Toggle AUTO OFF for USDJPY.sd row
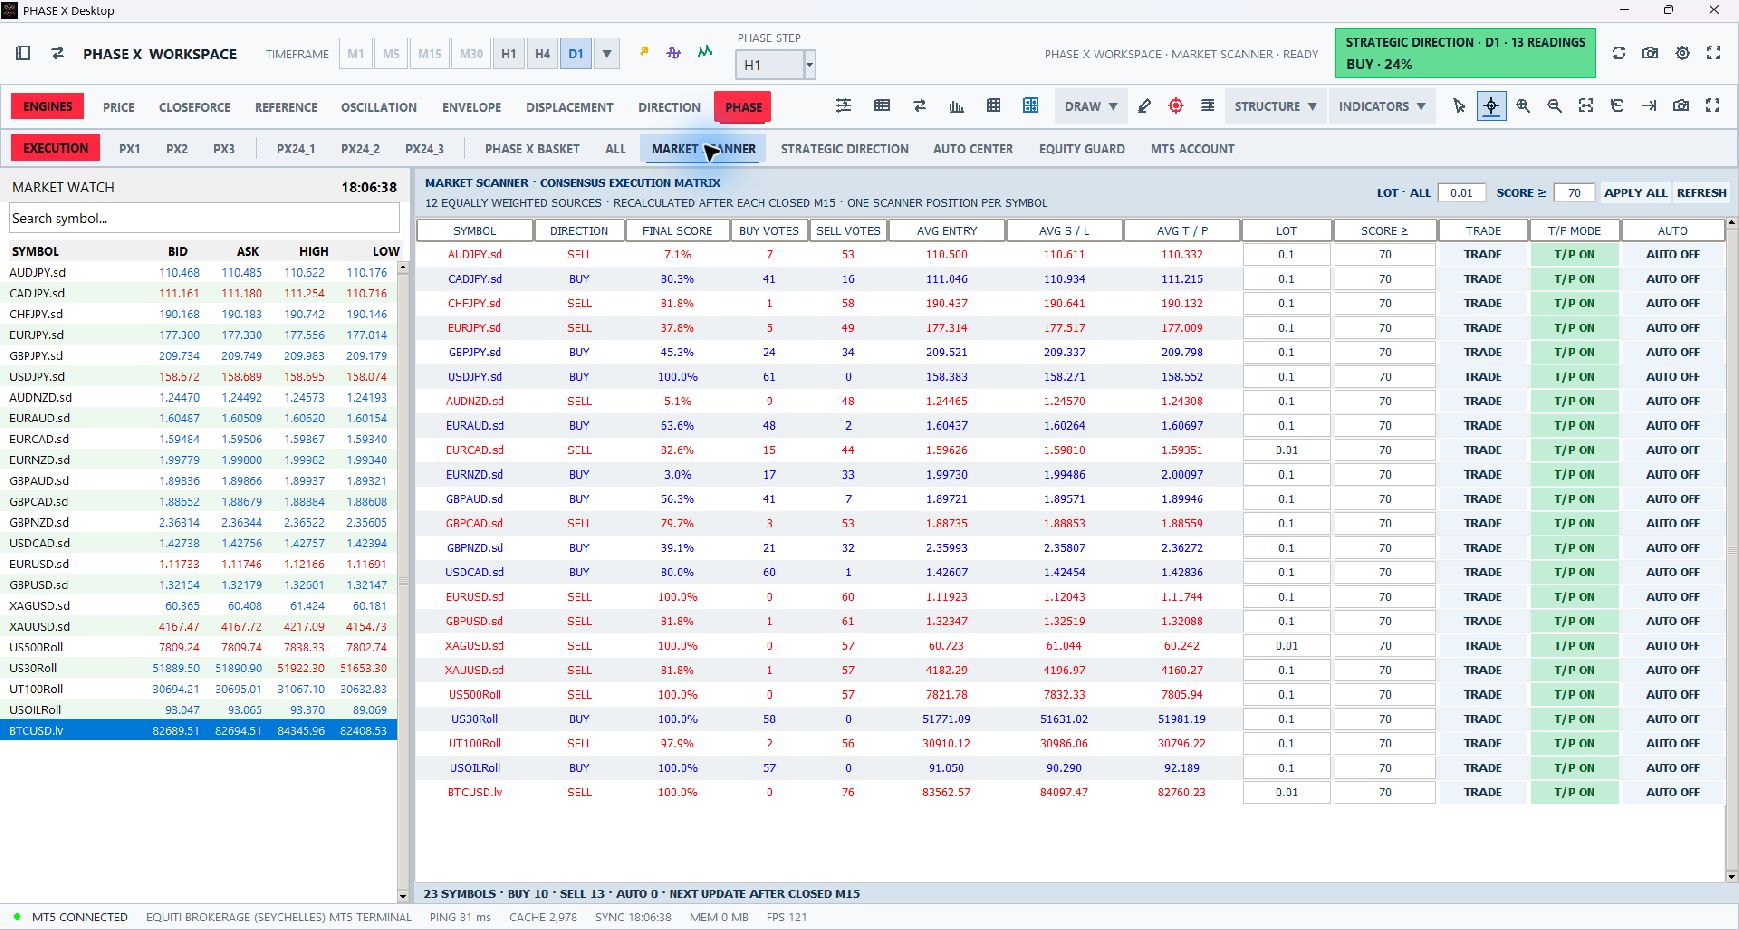The width and height of the screenshot is (1739, 930). point(1672,377)
